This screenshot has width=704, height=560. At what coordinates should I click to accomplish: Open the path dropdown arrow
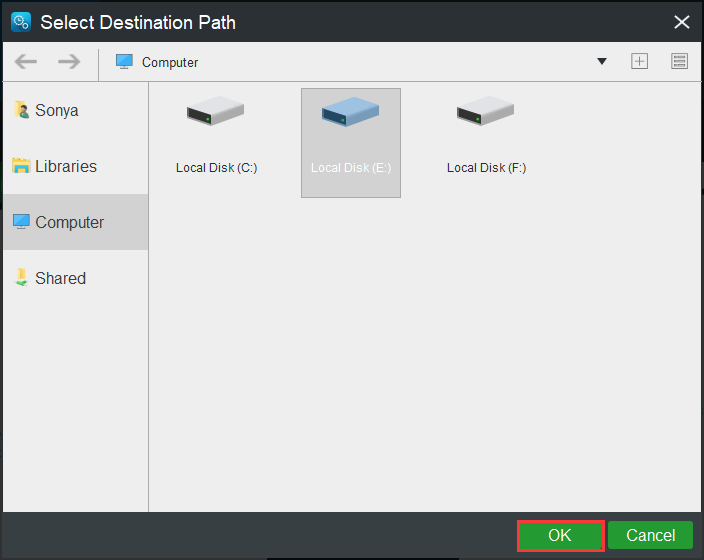(602, 62)
